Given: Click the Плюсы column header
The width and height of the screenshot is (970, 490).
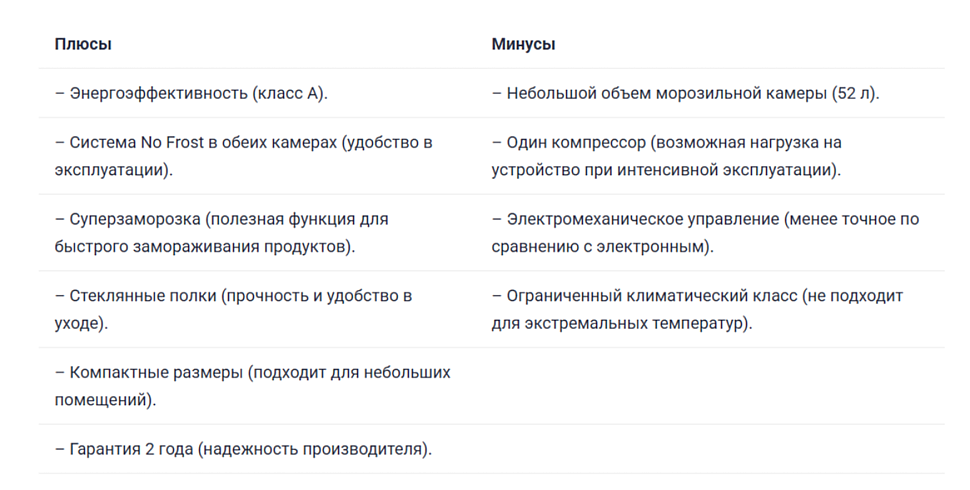Looking at the screenshot, I should pos(83,44).
